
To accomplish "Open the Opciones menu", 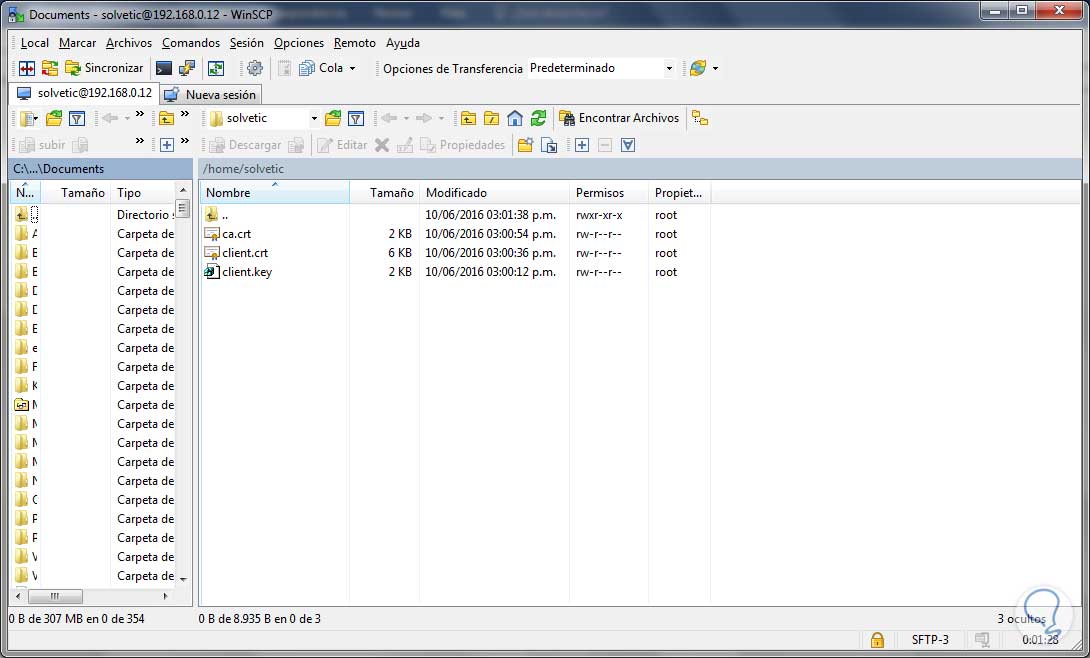I will tap(299, 43).
